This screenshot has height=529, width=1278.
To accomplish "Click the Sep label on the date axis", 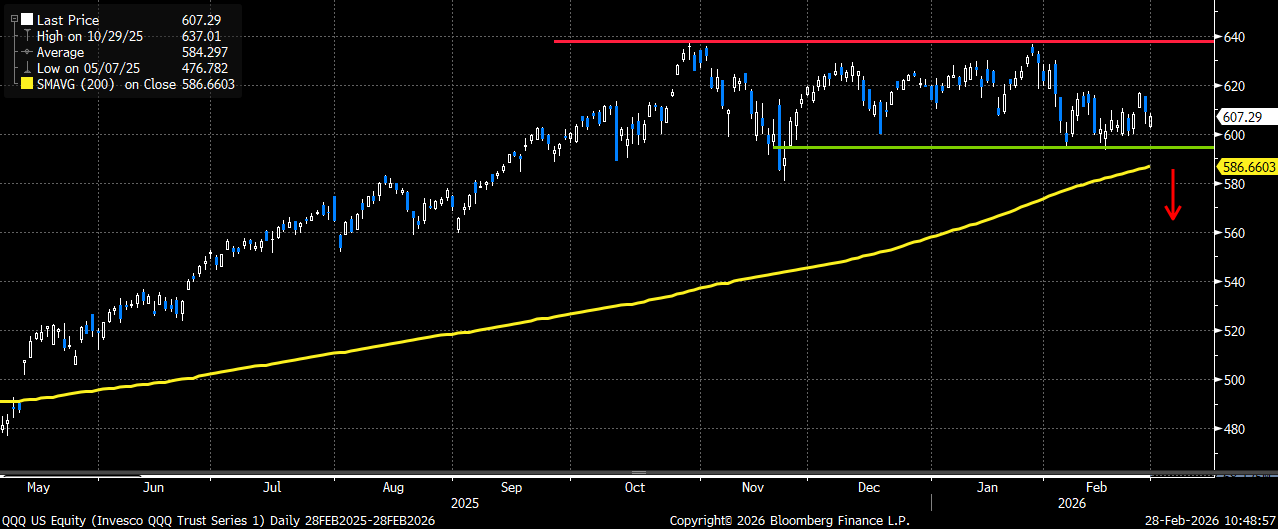I will point(512,488).
